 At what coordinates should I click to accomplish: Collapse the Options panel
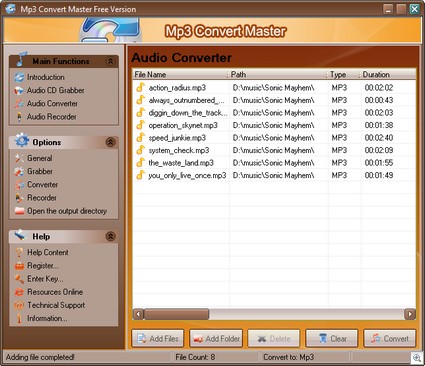pyautogui.click(x=110, y=142)
